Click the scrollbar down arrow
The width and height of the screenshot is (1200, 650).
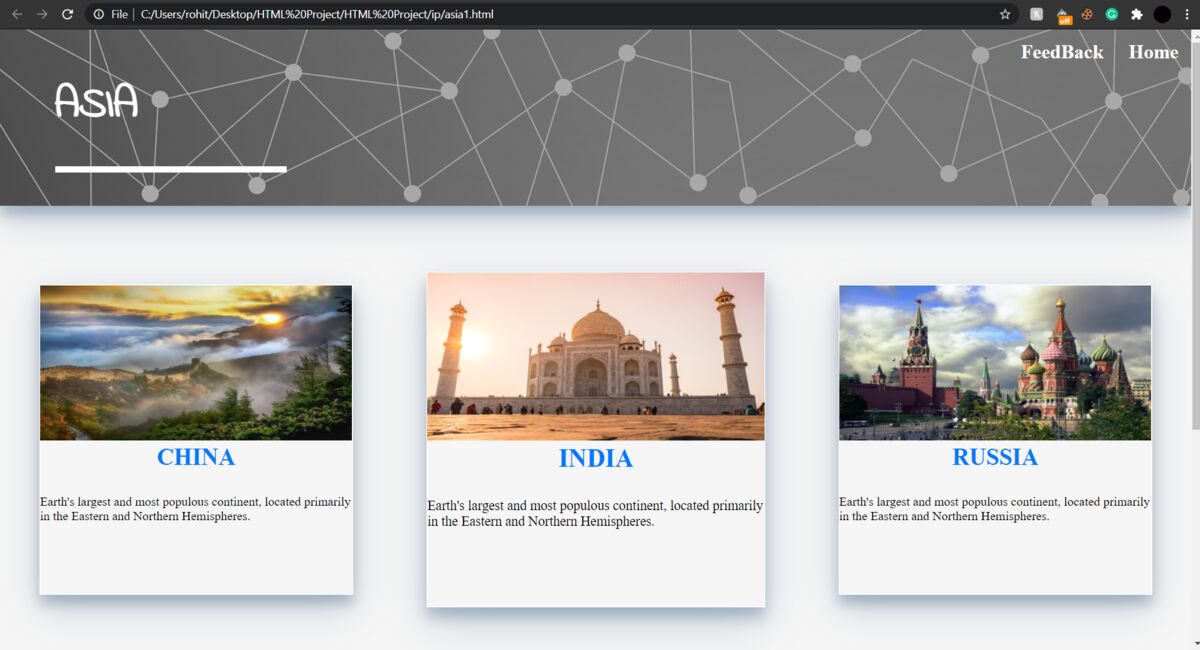(1195, 643)
